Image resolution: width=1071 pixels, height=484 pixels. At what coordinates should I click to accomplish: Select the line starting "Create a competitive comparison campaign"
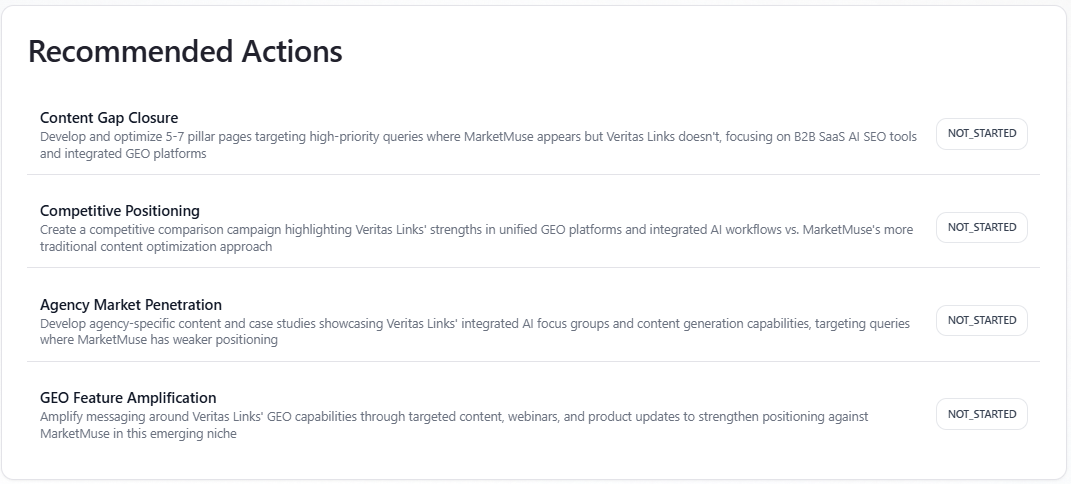(x=476, y=230)
